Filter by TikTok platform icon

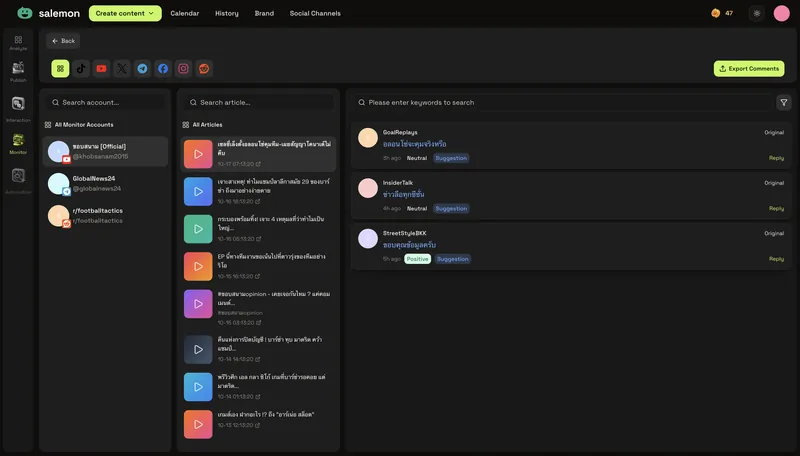[x=81, y=68]
